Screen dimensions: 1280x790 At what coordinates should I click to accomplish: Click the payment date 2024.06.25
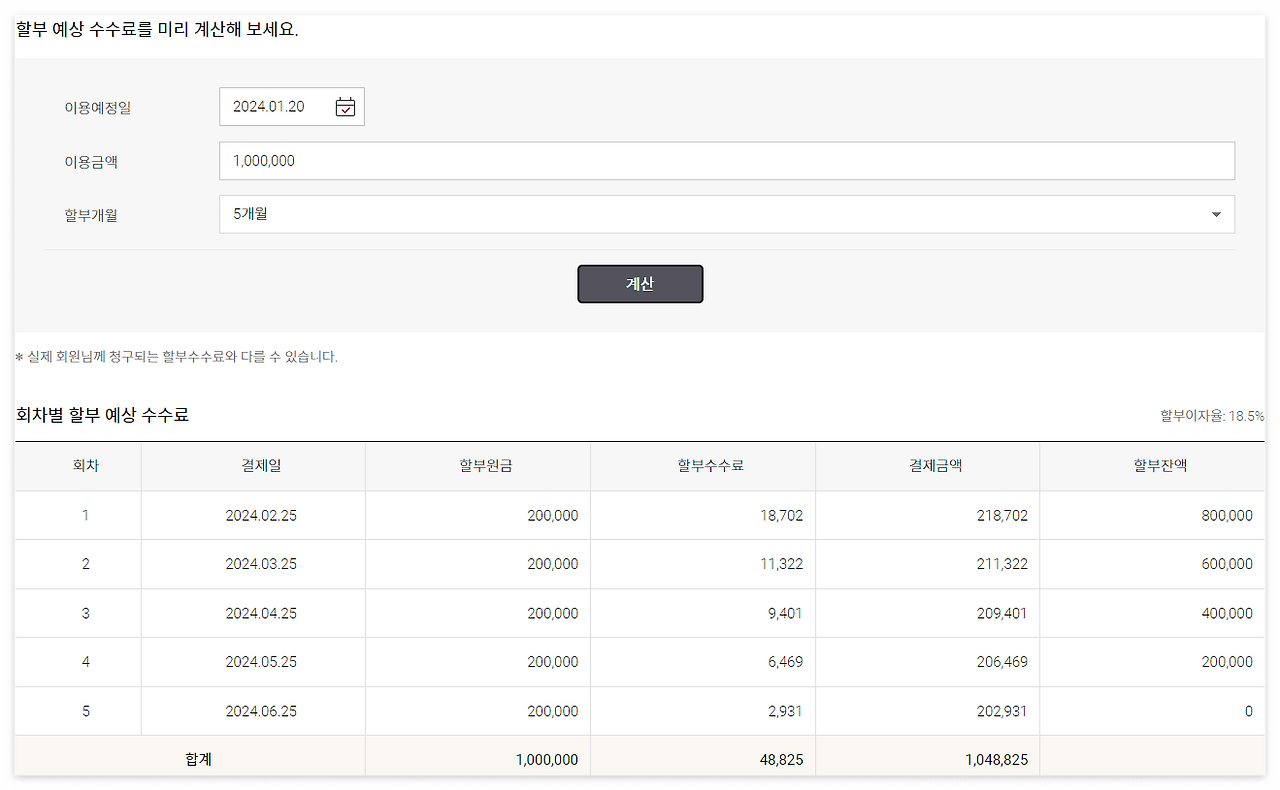pyautogui.click(x=261, y=711)
